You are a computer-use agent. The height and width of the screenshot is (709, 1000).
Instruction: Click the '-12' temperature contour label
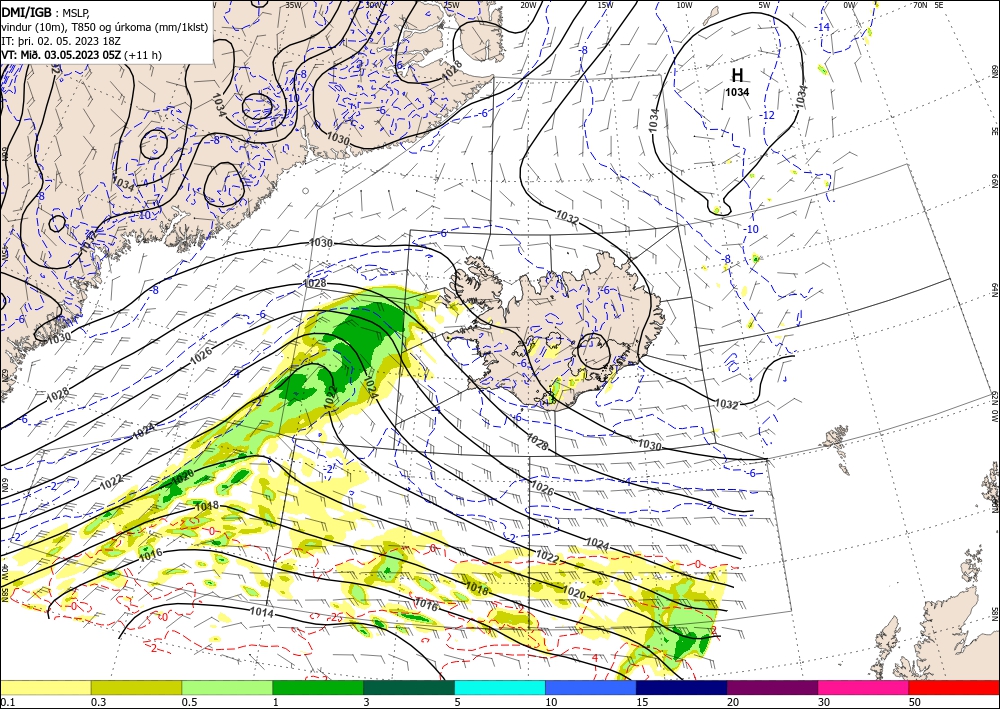tap(768, 115)
